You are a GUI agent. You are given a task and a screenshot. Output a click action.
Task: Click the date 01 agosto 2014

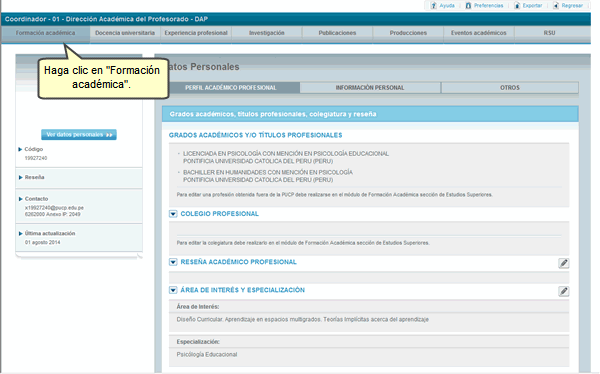click(42, 242)
